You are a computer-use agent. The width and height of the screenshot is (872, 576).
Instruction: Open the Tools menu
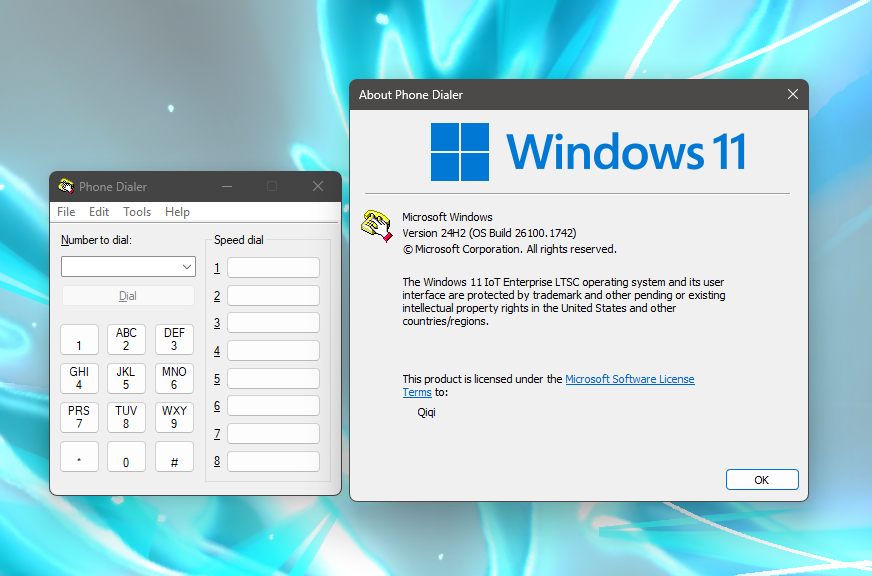coord(137,212)
